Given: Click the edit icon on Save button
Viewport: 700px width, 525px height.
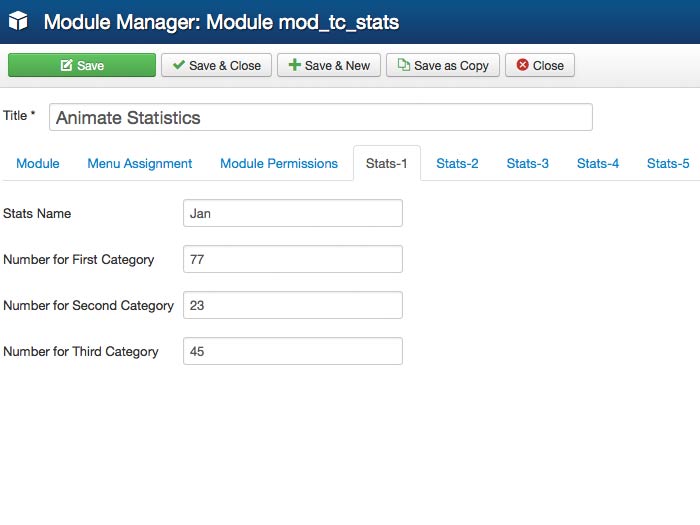Looking at the screenshot, I should [x=66, y=65].
